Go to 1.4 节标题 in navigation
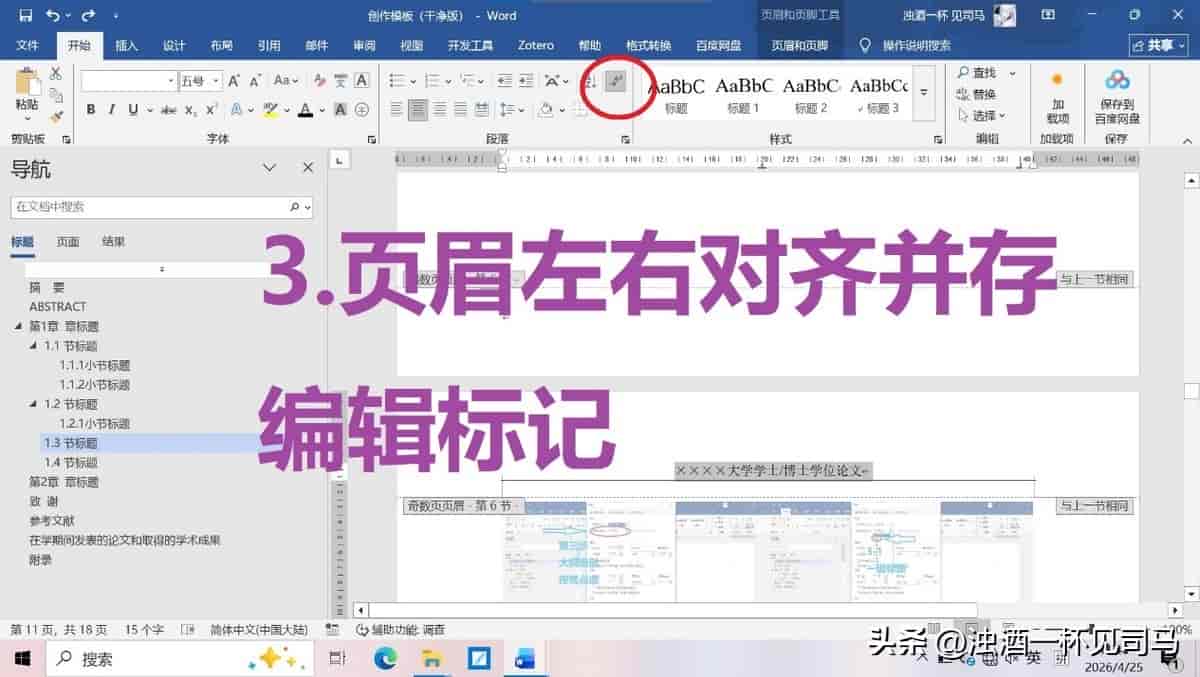 point(71,462)
